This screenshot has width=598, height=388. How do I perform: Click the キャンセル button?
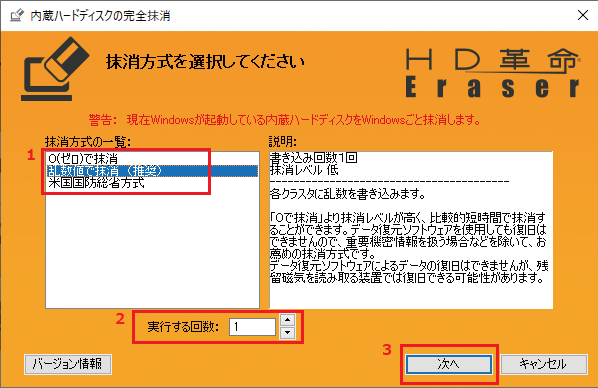[543, 364]
